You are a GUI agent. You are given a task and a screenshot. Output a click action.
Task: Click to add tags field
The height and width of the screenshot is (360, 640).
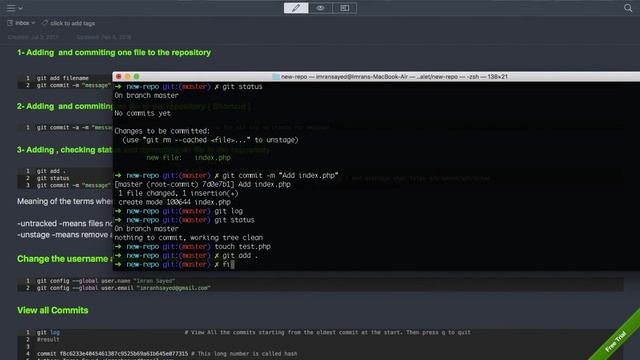tap(73, 24)
